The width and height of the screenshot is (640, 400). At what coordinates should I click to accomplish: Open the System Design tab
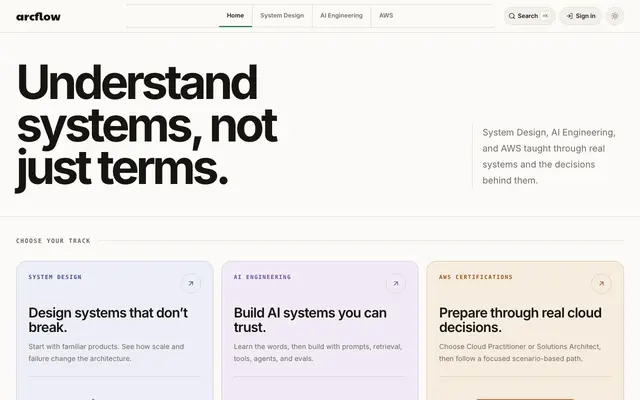(282, 16)
